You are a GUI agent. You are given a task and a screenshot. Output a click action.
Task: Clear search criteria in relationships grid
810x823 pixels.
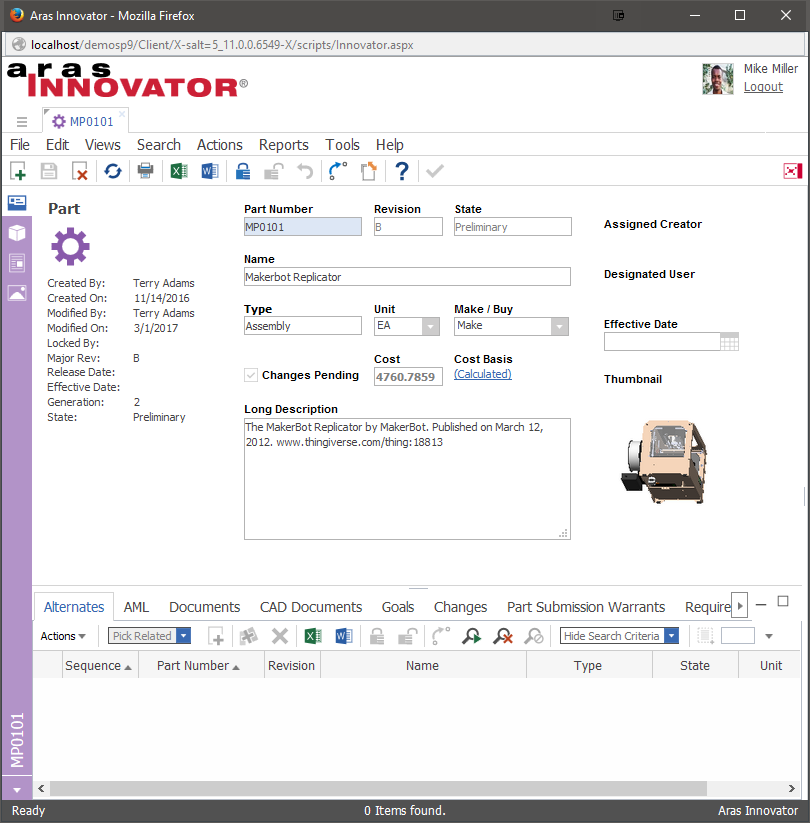click(502, 636)
